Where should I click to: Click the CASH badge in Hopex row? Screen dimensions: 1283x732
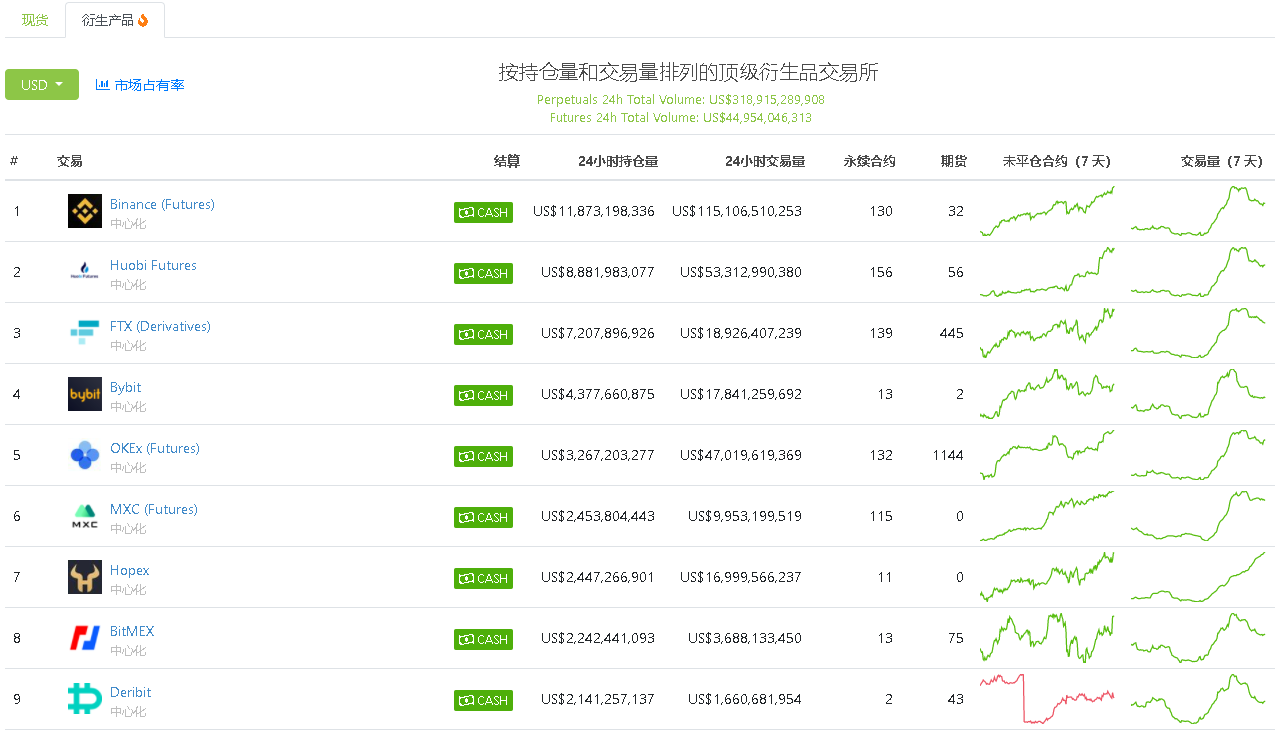point(483,578)
